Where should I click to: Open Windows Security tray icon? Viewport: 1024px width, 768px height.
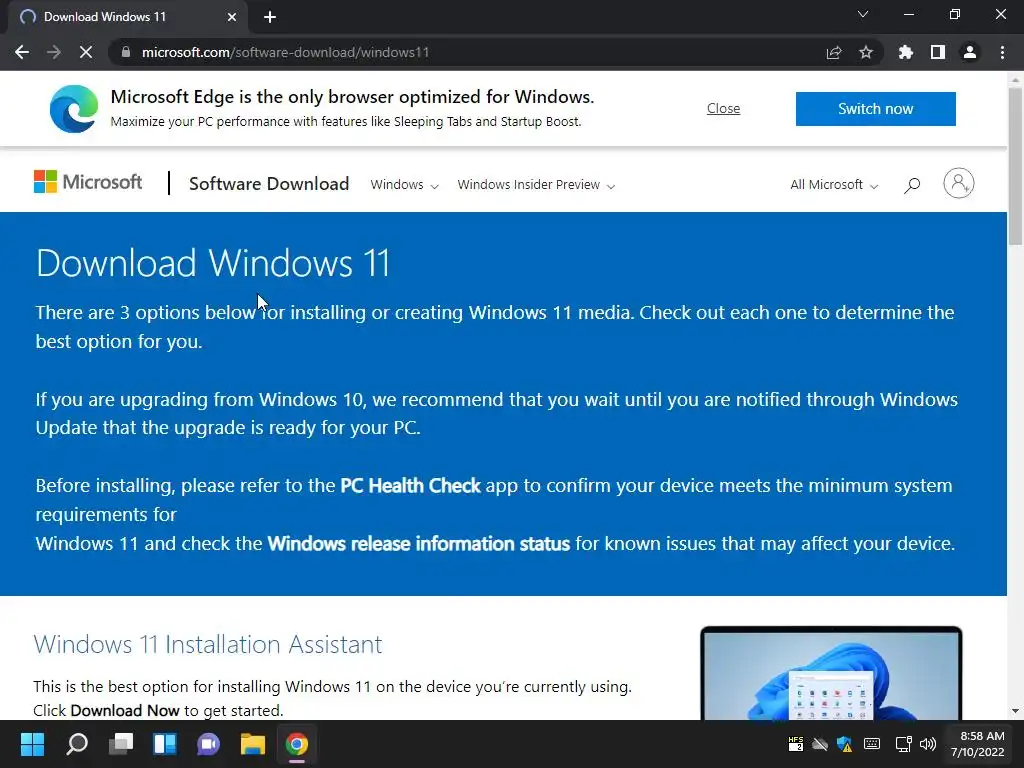845,744
